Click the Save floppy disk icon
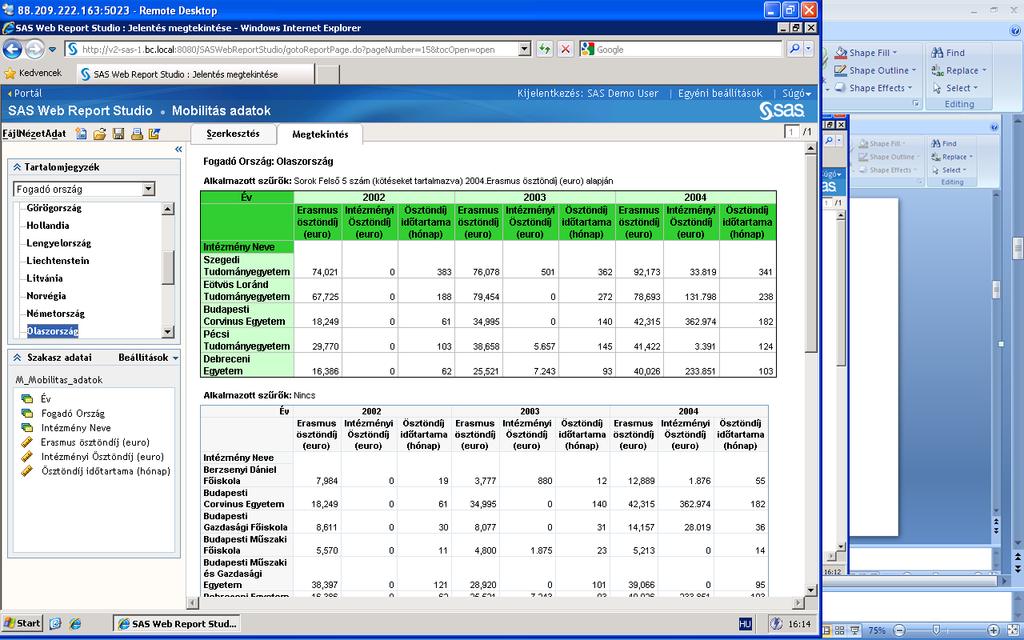Image resolution: width=1024 pixels, height=640 pixels. point(118,134)
